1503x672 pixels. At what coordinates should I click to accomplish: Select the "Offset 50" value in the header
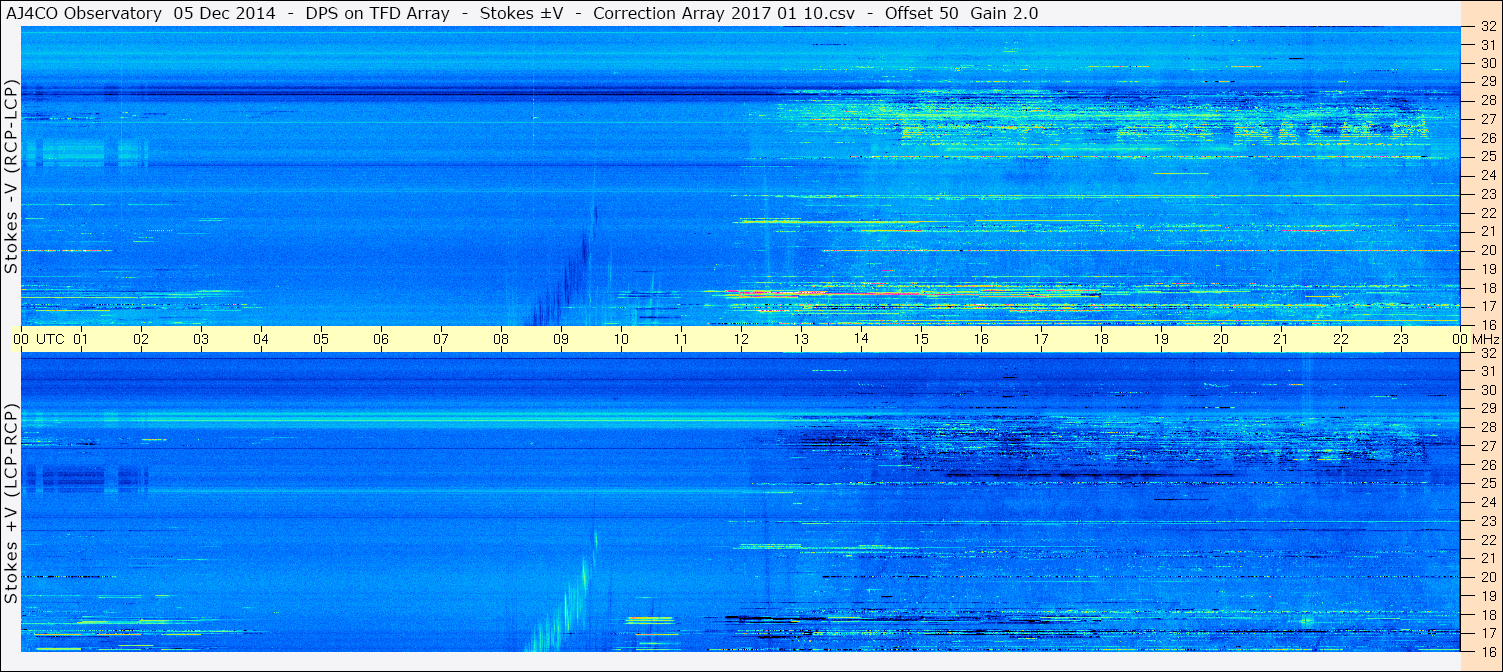click(x=921, y=14)
